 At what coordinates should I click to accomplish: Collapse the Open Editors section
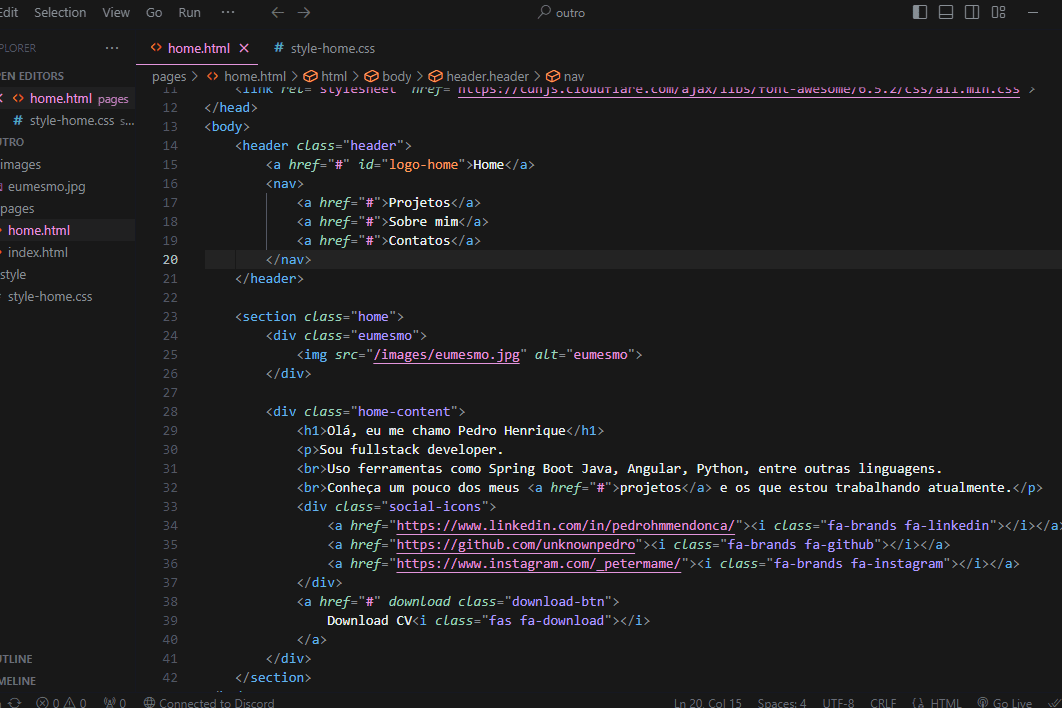tap(32, 76)
